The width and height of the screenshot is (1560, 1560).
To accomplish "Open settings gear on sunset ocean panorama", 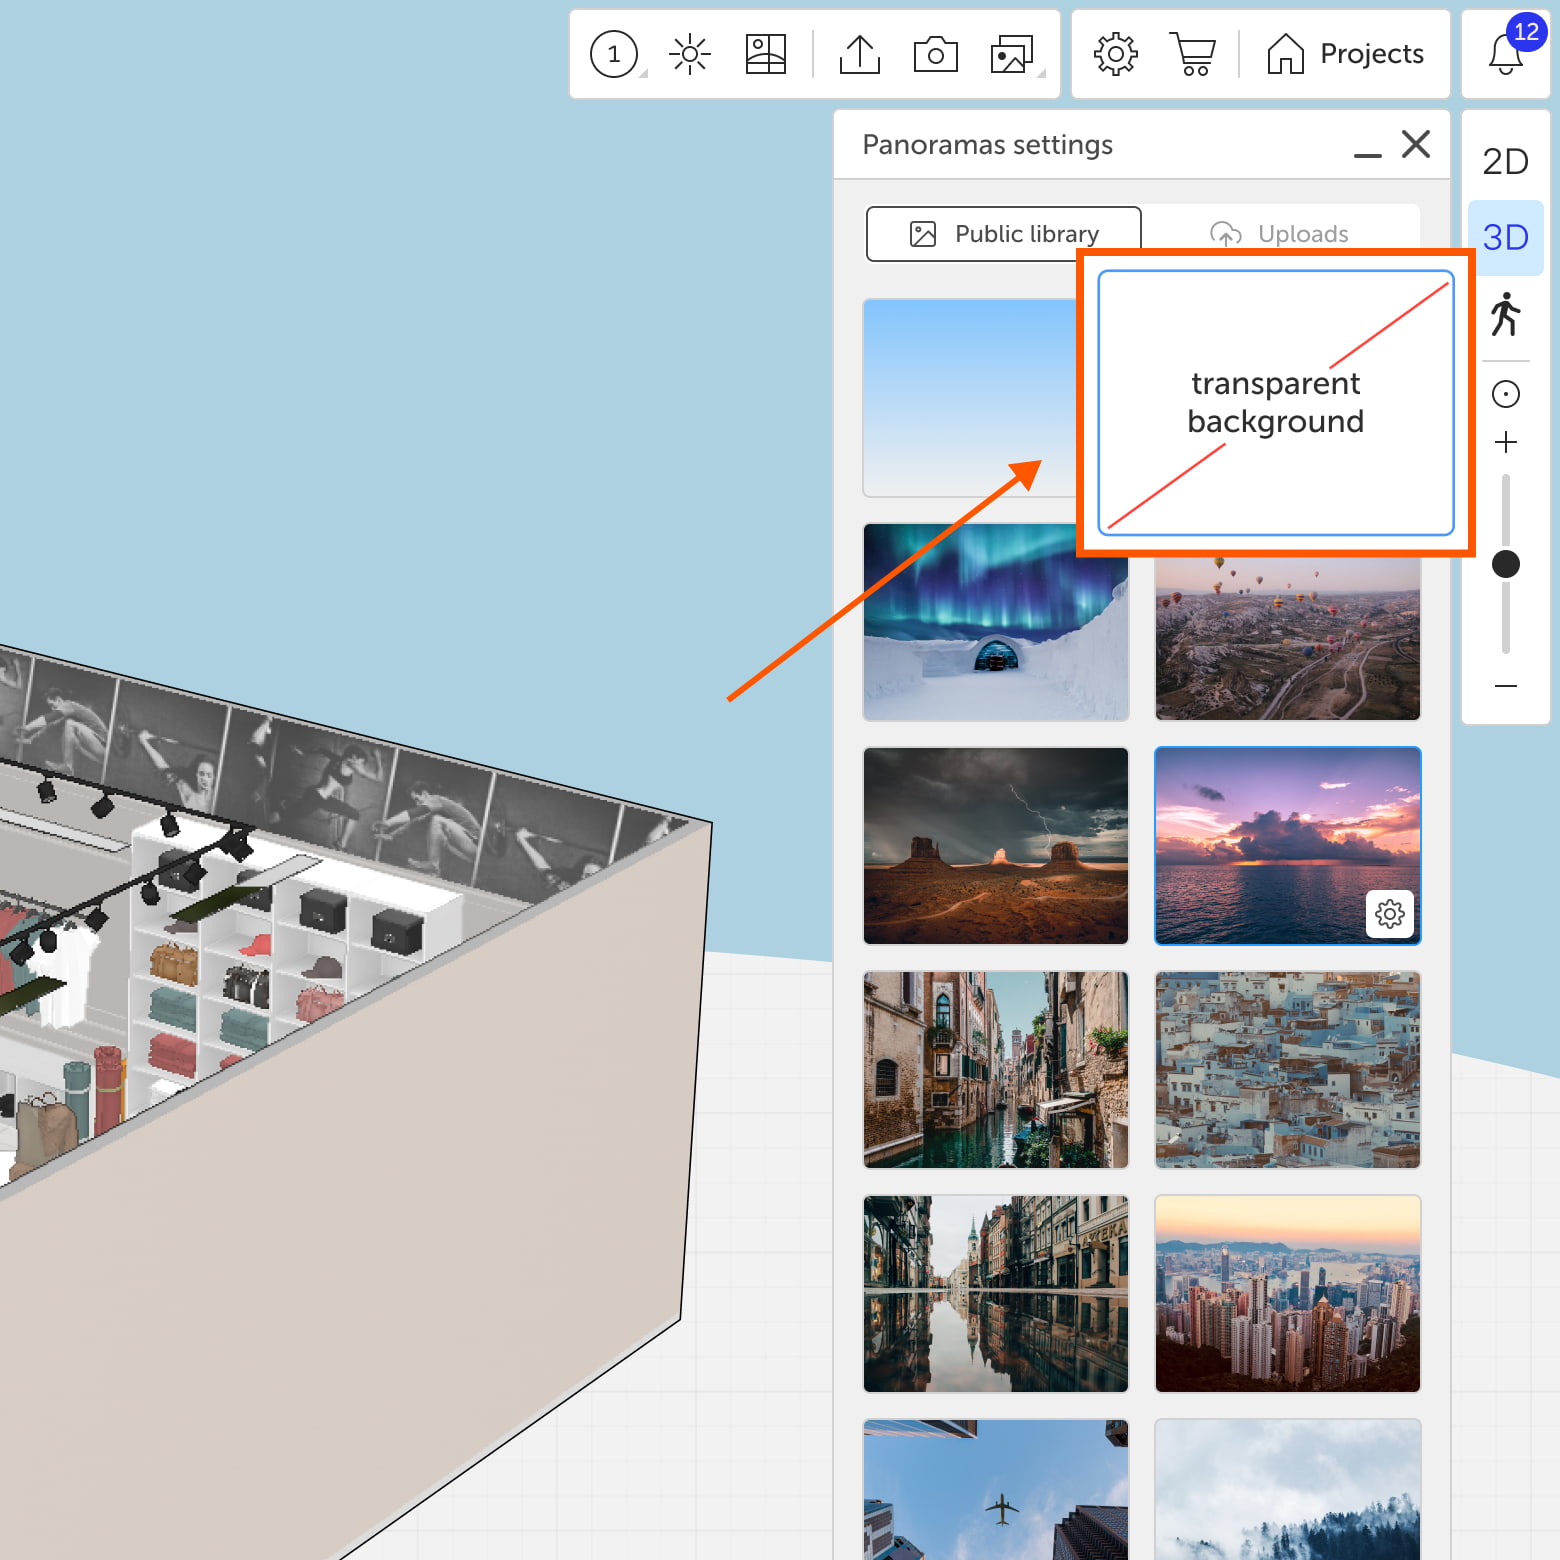I will 1390,914.
